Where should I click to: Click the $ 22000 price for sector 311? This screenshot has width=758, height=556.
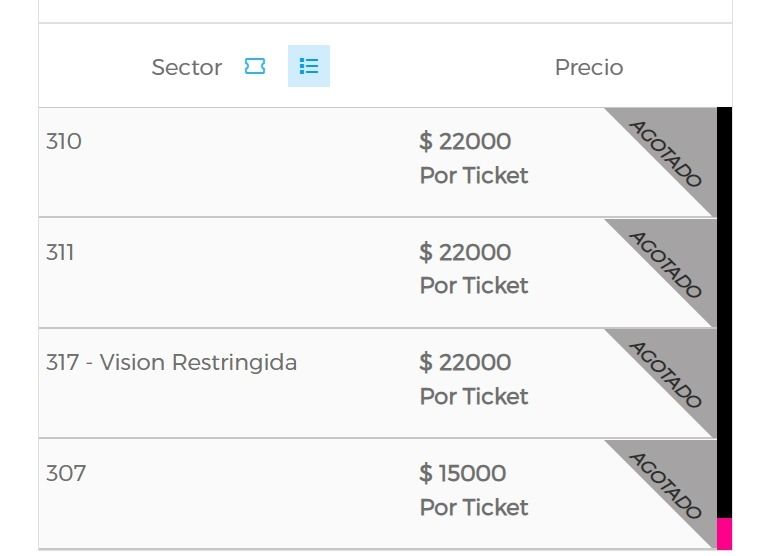465,252
